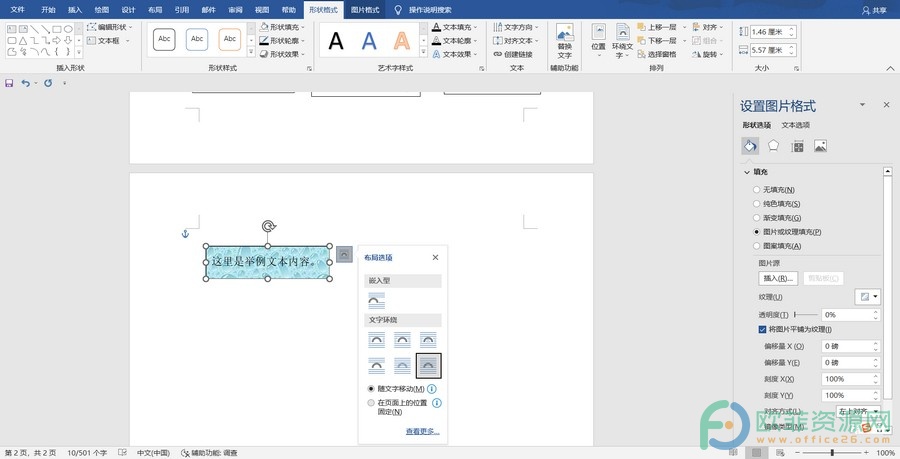The width and height of the screenshot is (900, 459).
Task: Select the 无填充 radio option
Action: tap(757, 189)
